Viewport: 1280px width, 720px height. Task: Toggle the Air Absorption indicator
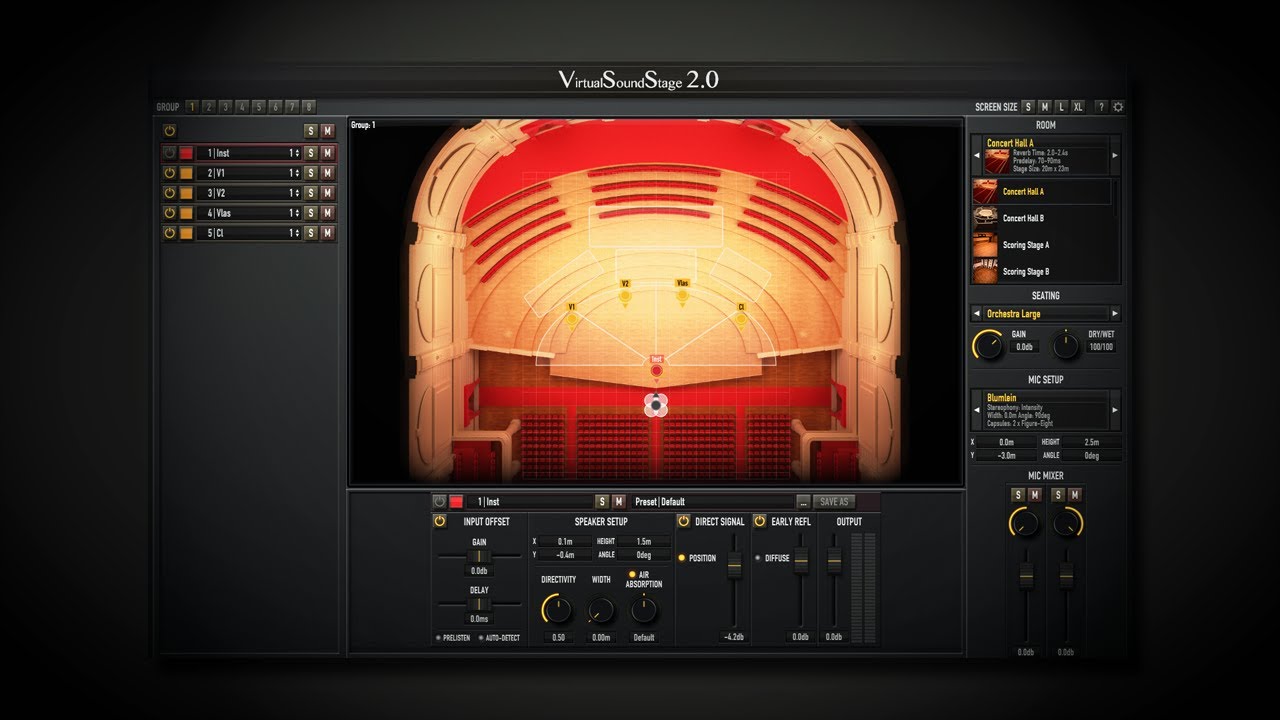click(632, 574)
